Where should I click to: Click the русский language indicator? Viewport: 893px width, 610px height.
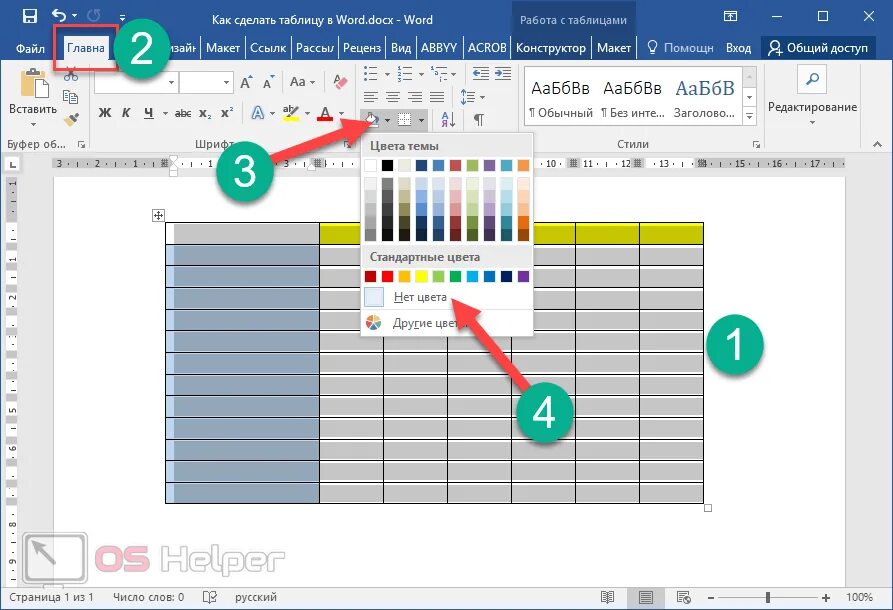pos(256,597)
